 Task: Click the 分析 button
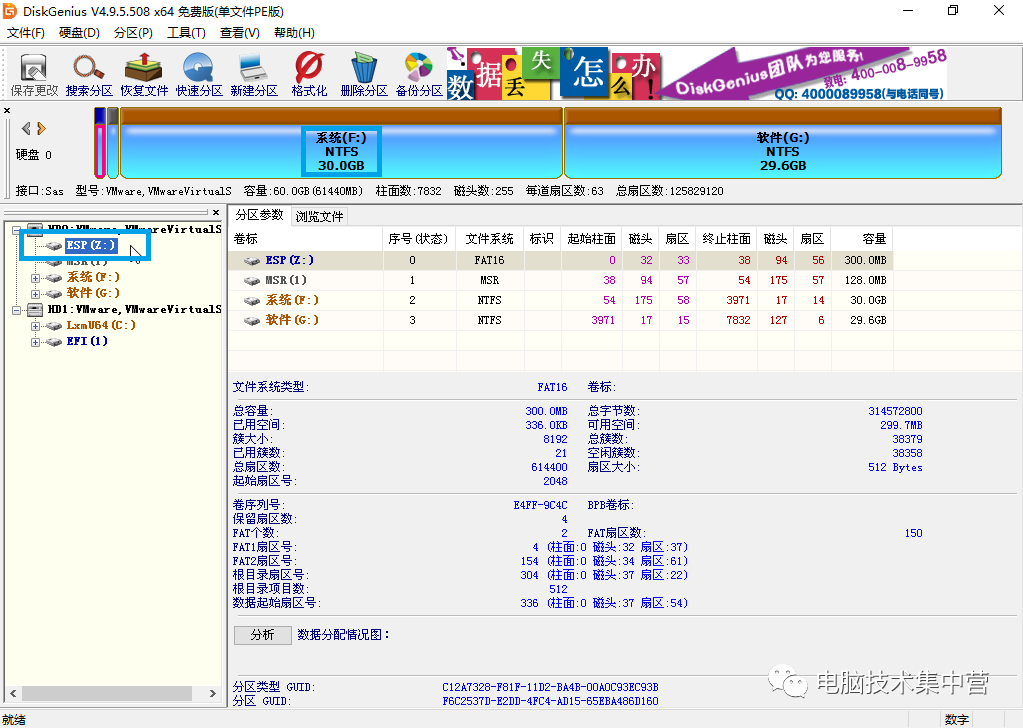click(262, 635)
